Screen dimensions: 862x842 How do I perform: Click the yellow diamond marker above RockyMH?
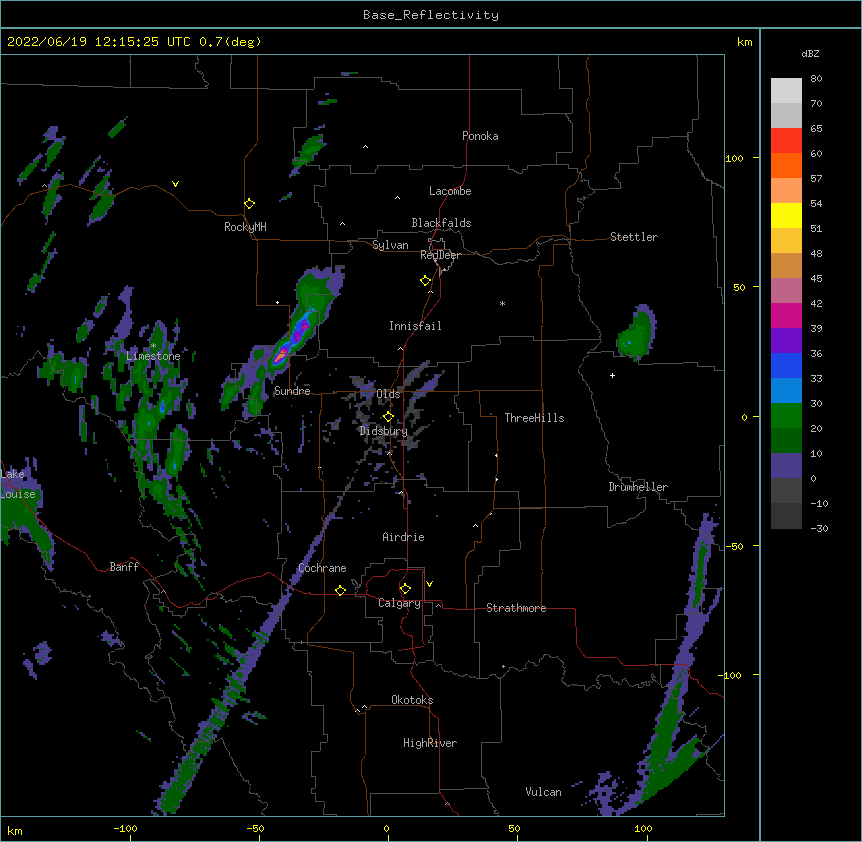point(249,204)
